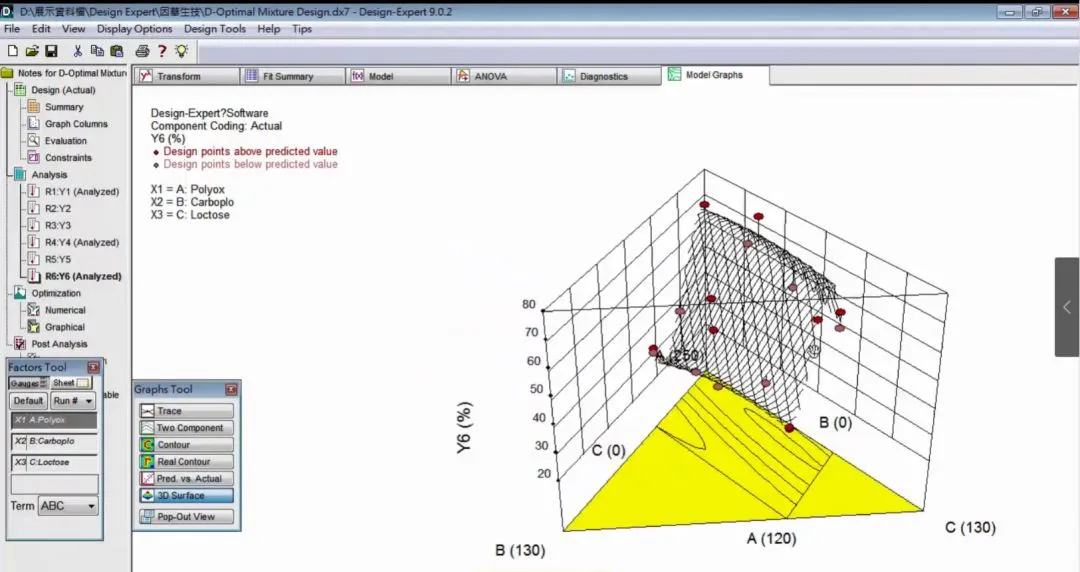Select Notes for D-Optimal Mixture folder
Screen dimensions: 1080x572
[x=65, y=73]
